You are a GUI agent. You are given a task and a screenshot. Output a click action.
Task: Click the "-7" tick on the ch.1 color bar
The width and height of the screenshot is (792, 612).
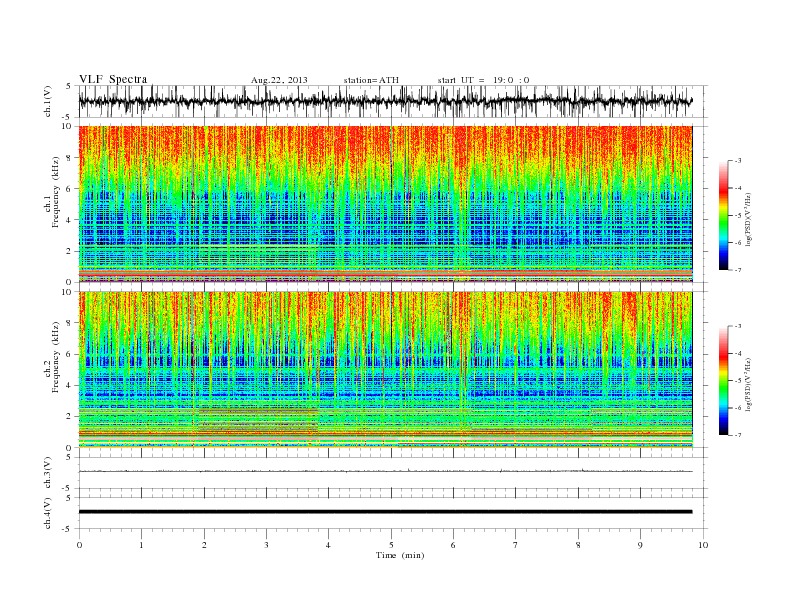click(x=738, y=270)
